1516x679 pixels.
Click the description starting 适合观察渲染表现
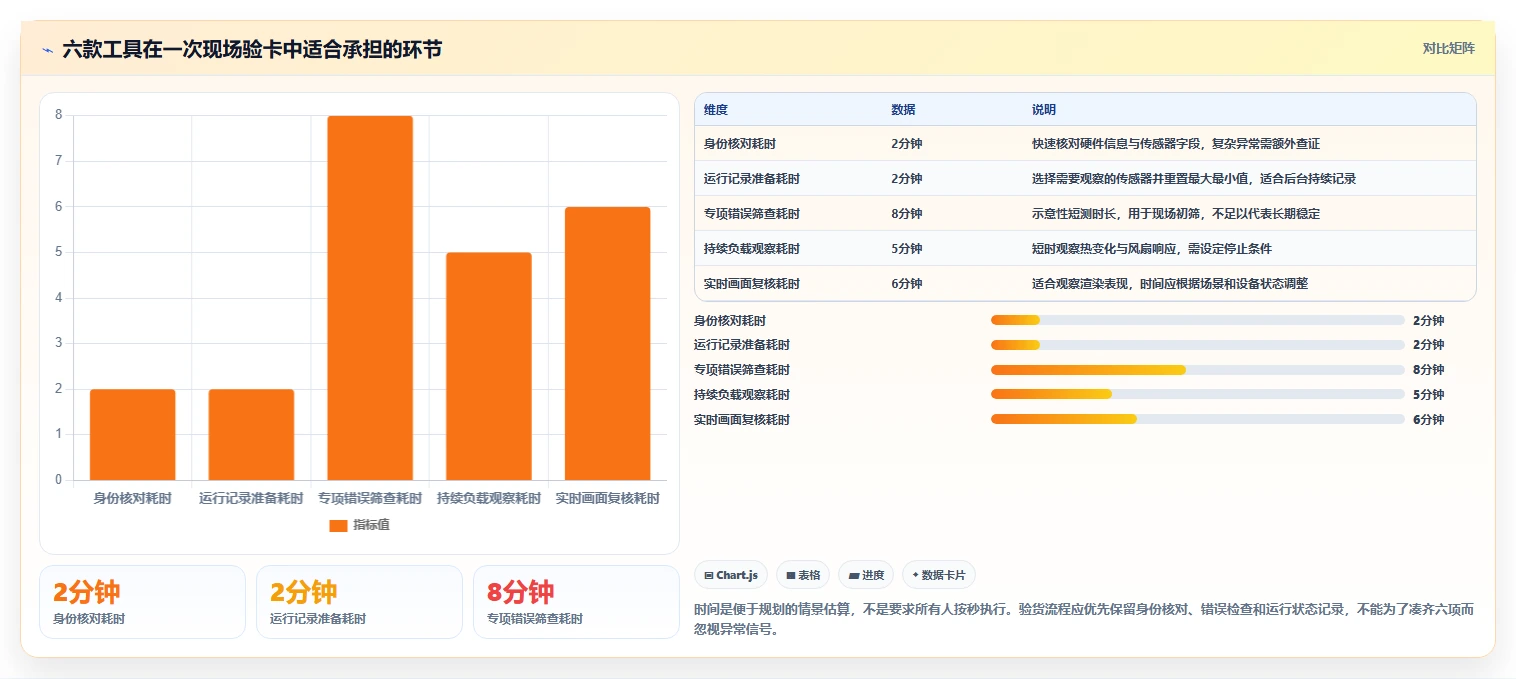pos(1170,284)
